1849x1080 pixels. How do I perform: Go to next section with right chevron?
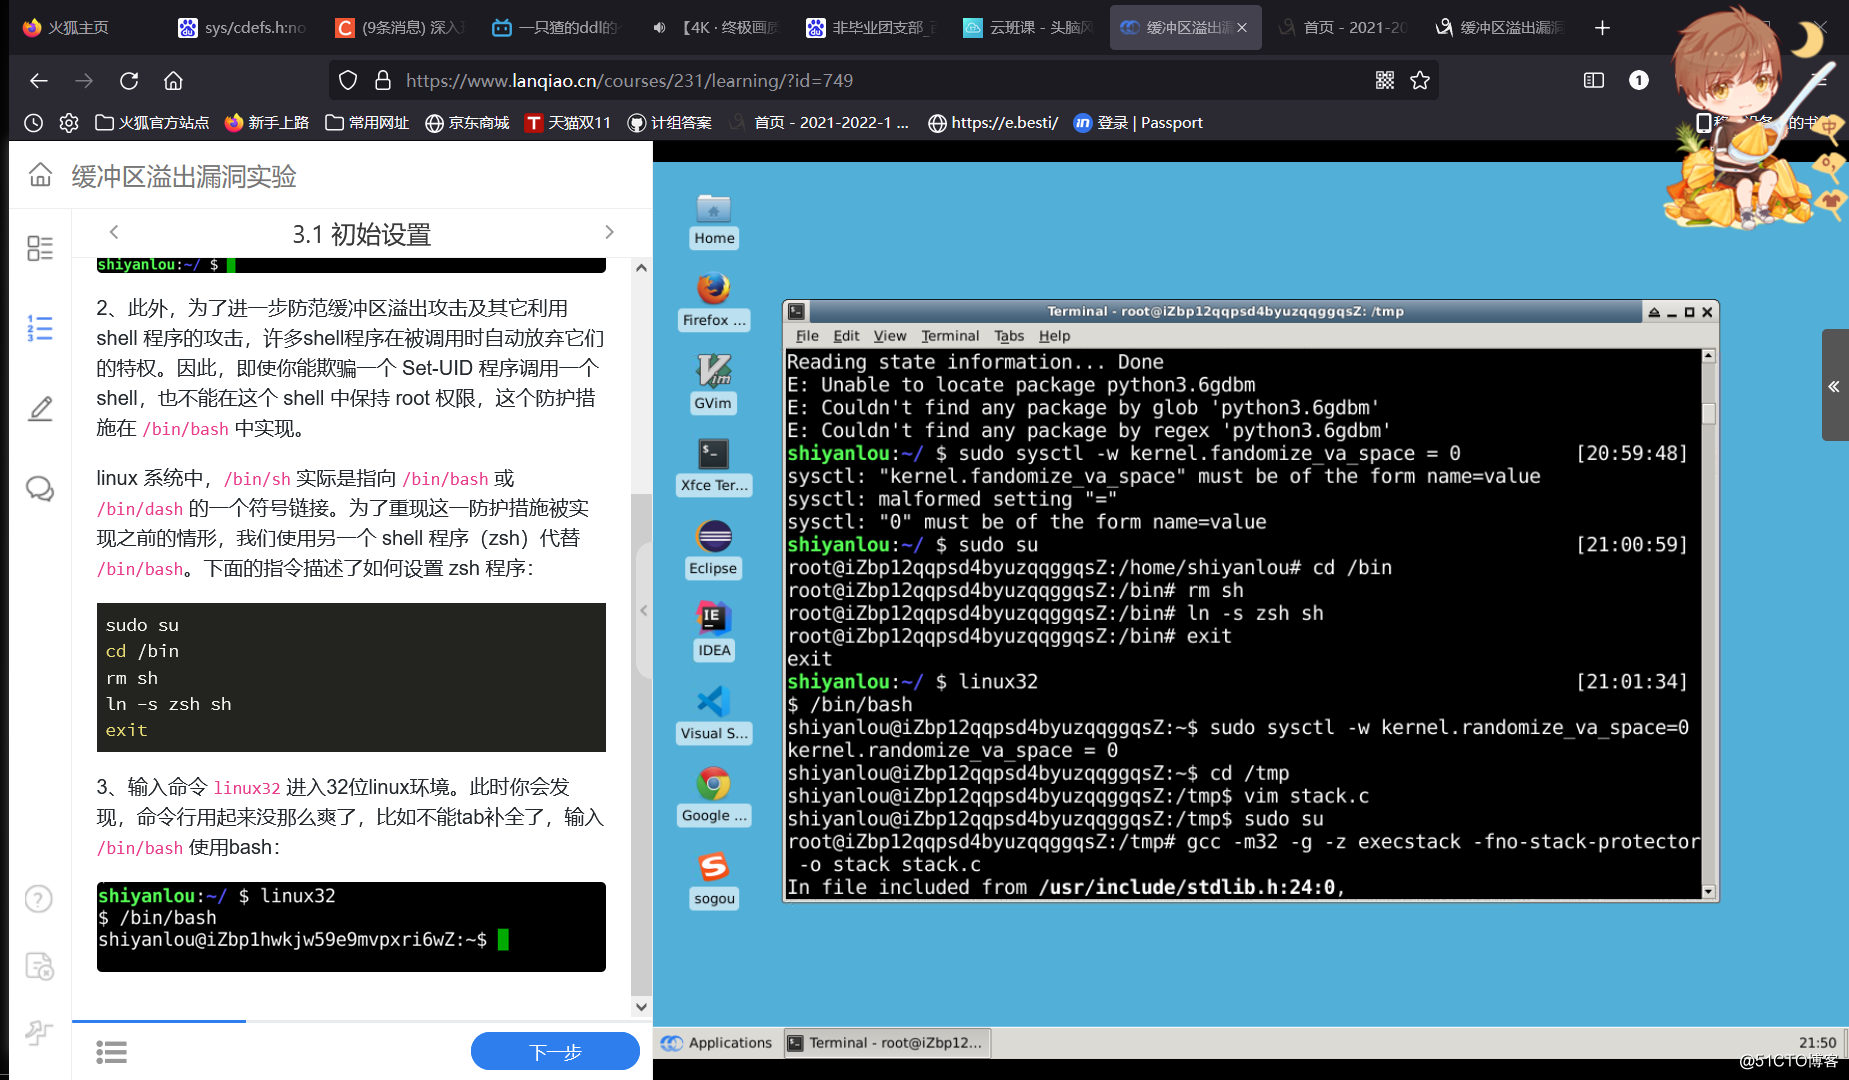[x=609, y=232]
